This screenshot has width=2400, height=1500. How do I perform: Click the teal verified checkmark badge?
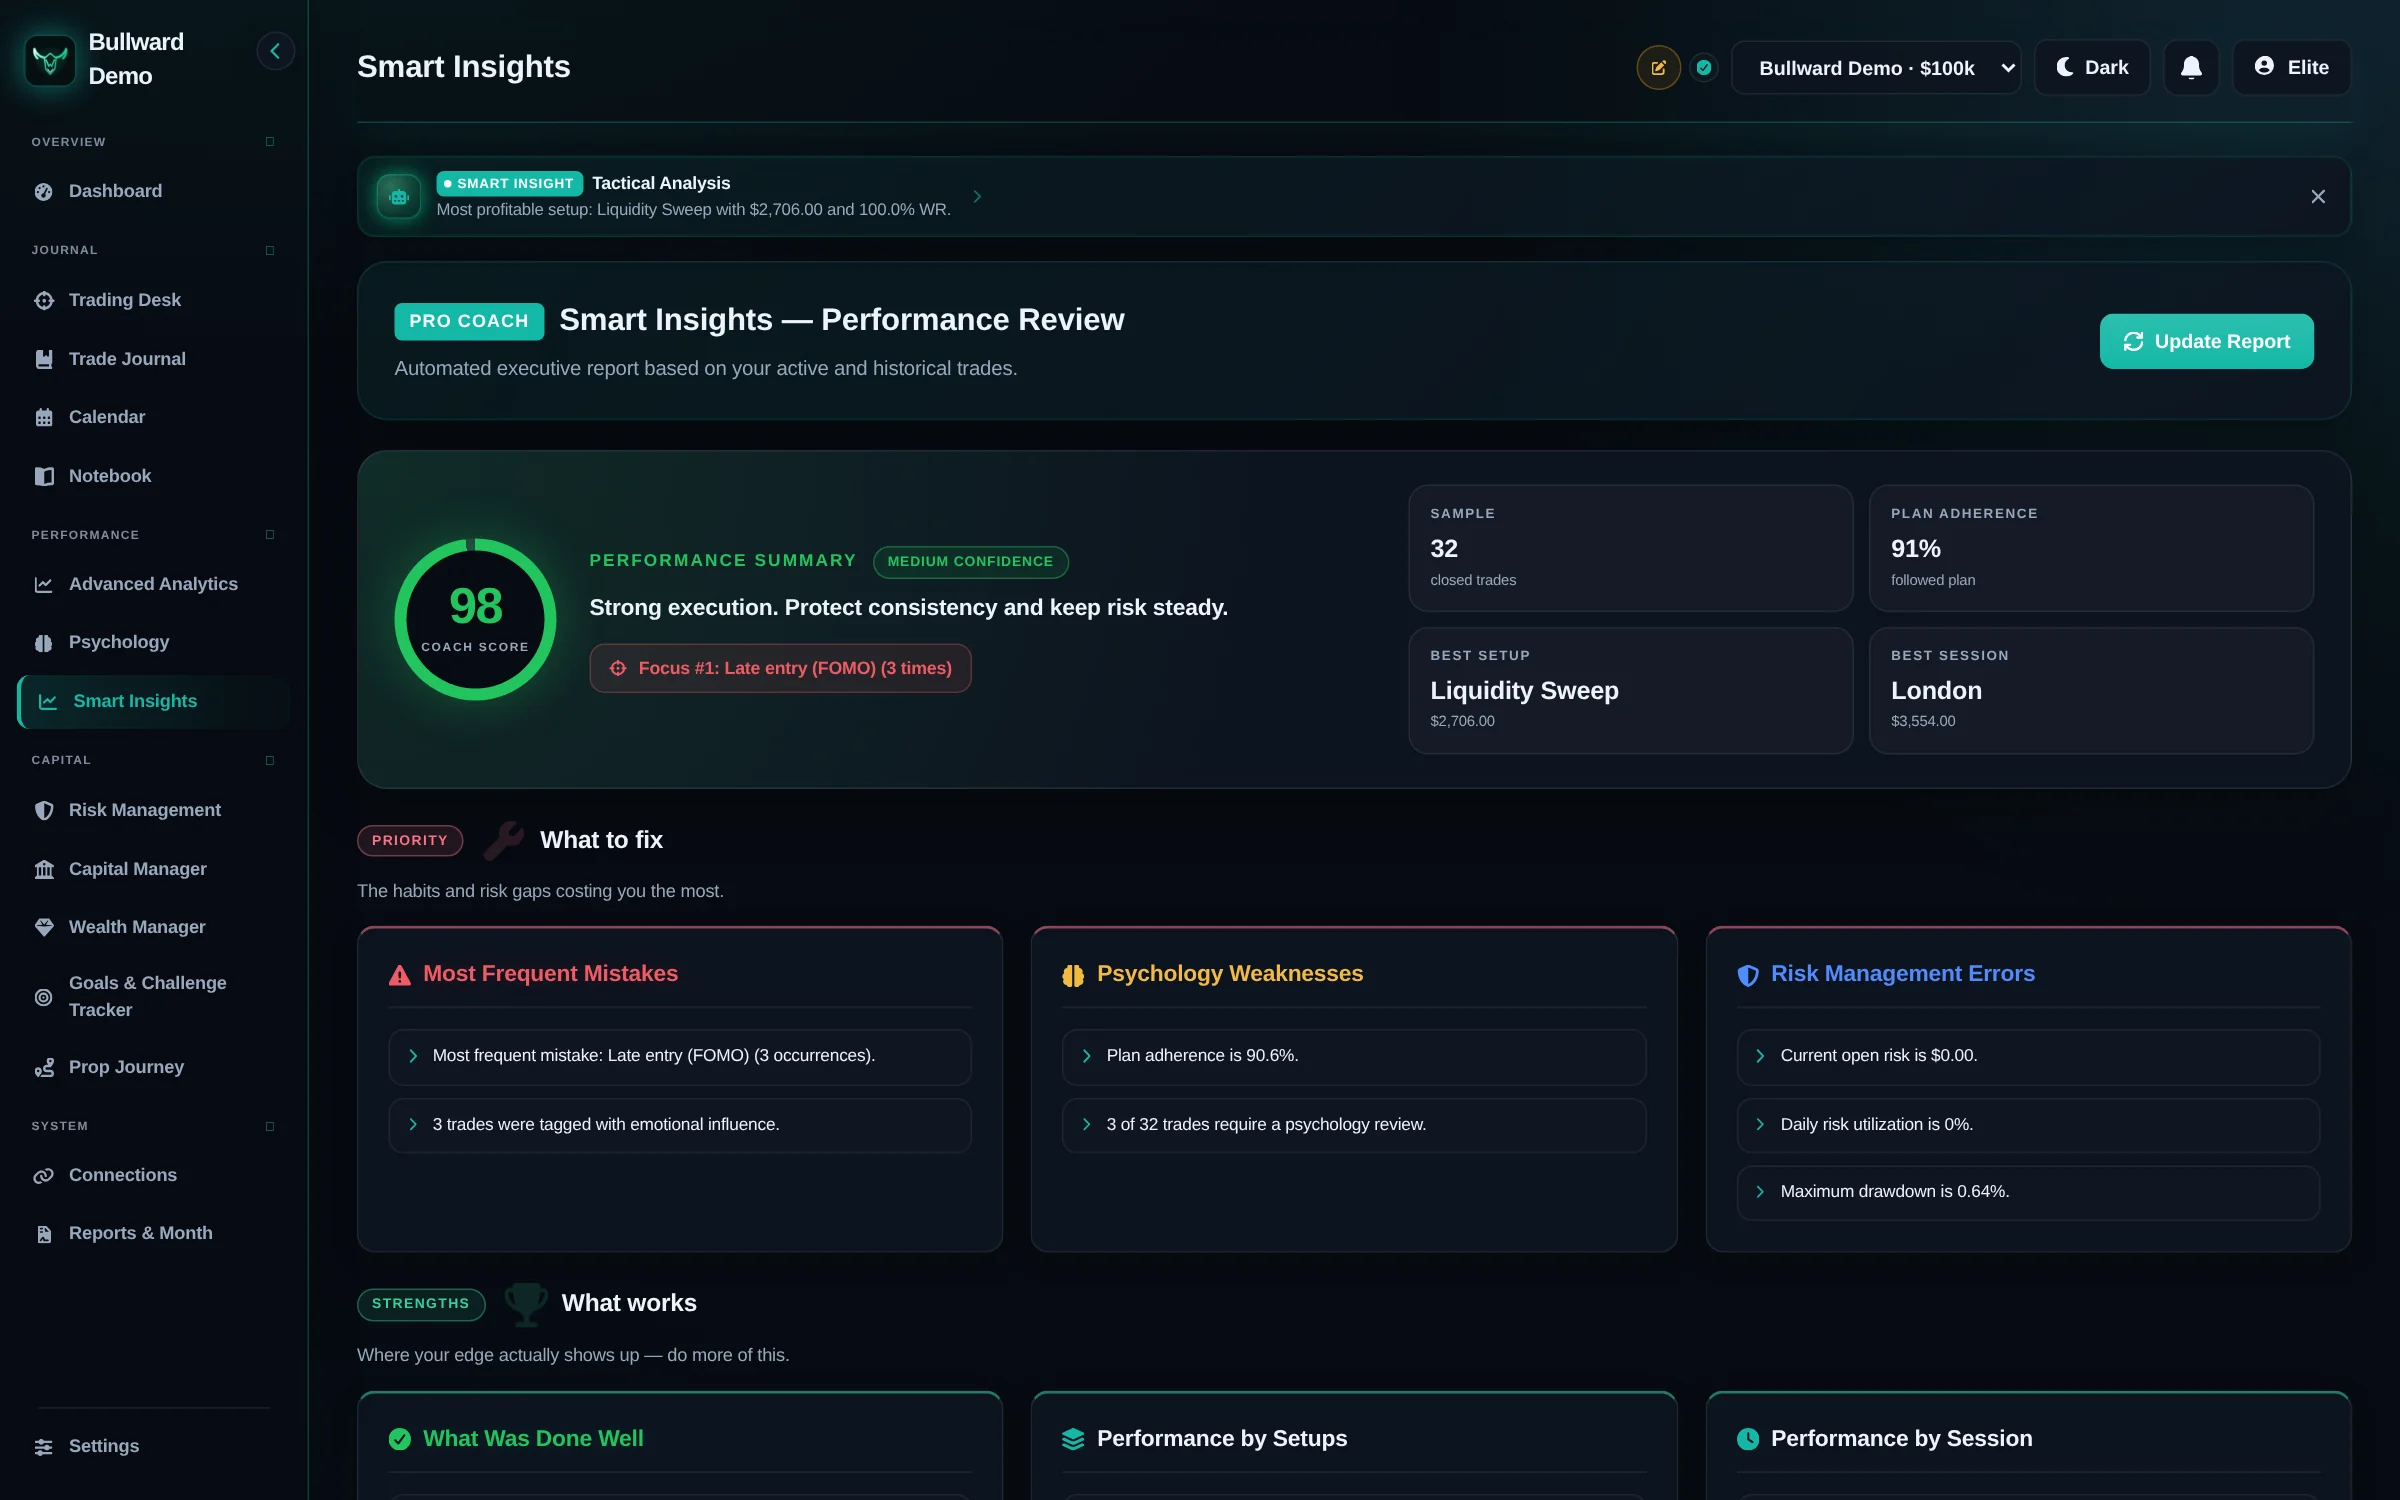1704,68
